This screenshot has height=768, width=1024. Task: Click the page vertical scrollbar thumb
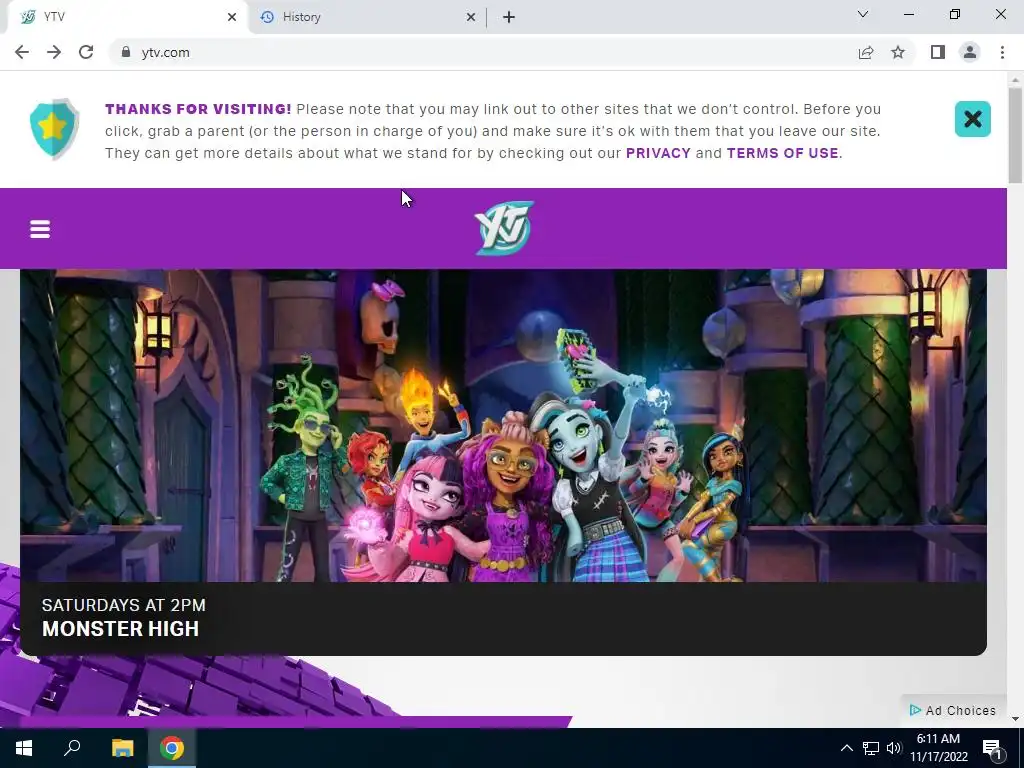point(1015,135)
